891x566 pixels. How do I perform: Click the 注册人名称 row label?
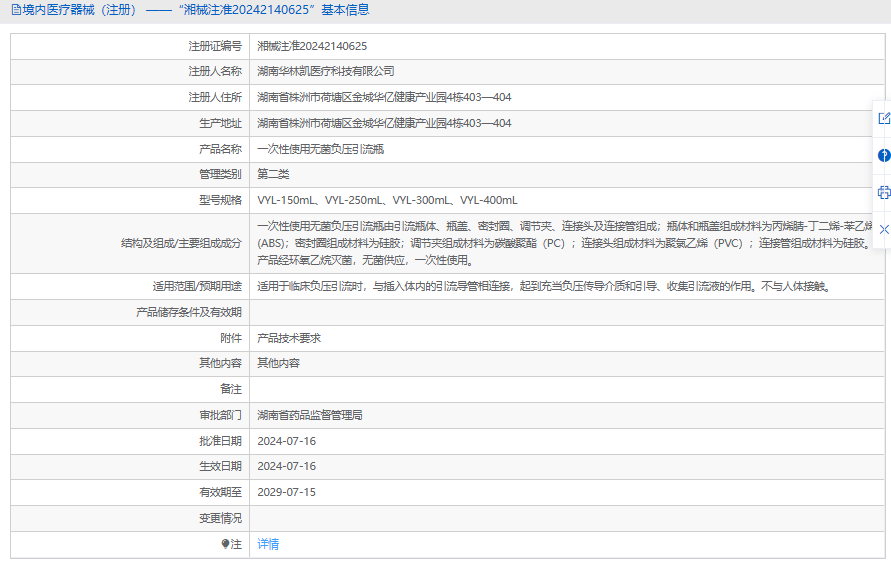[x=215, y=71]
